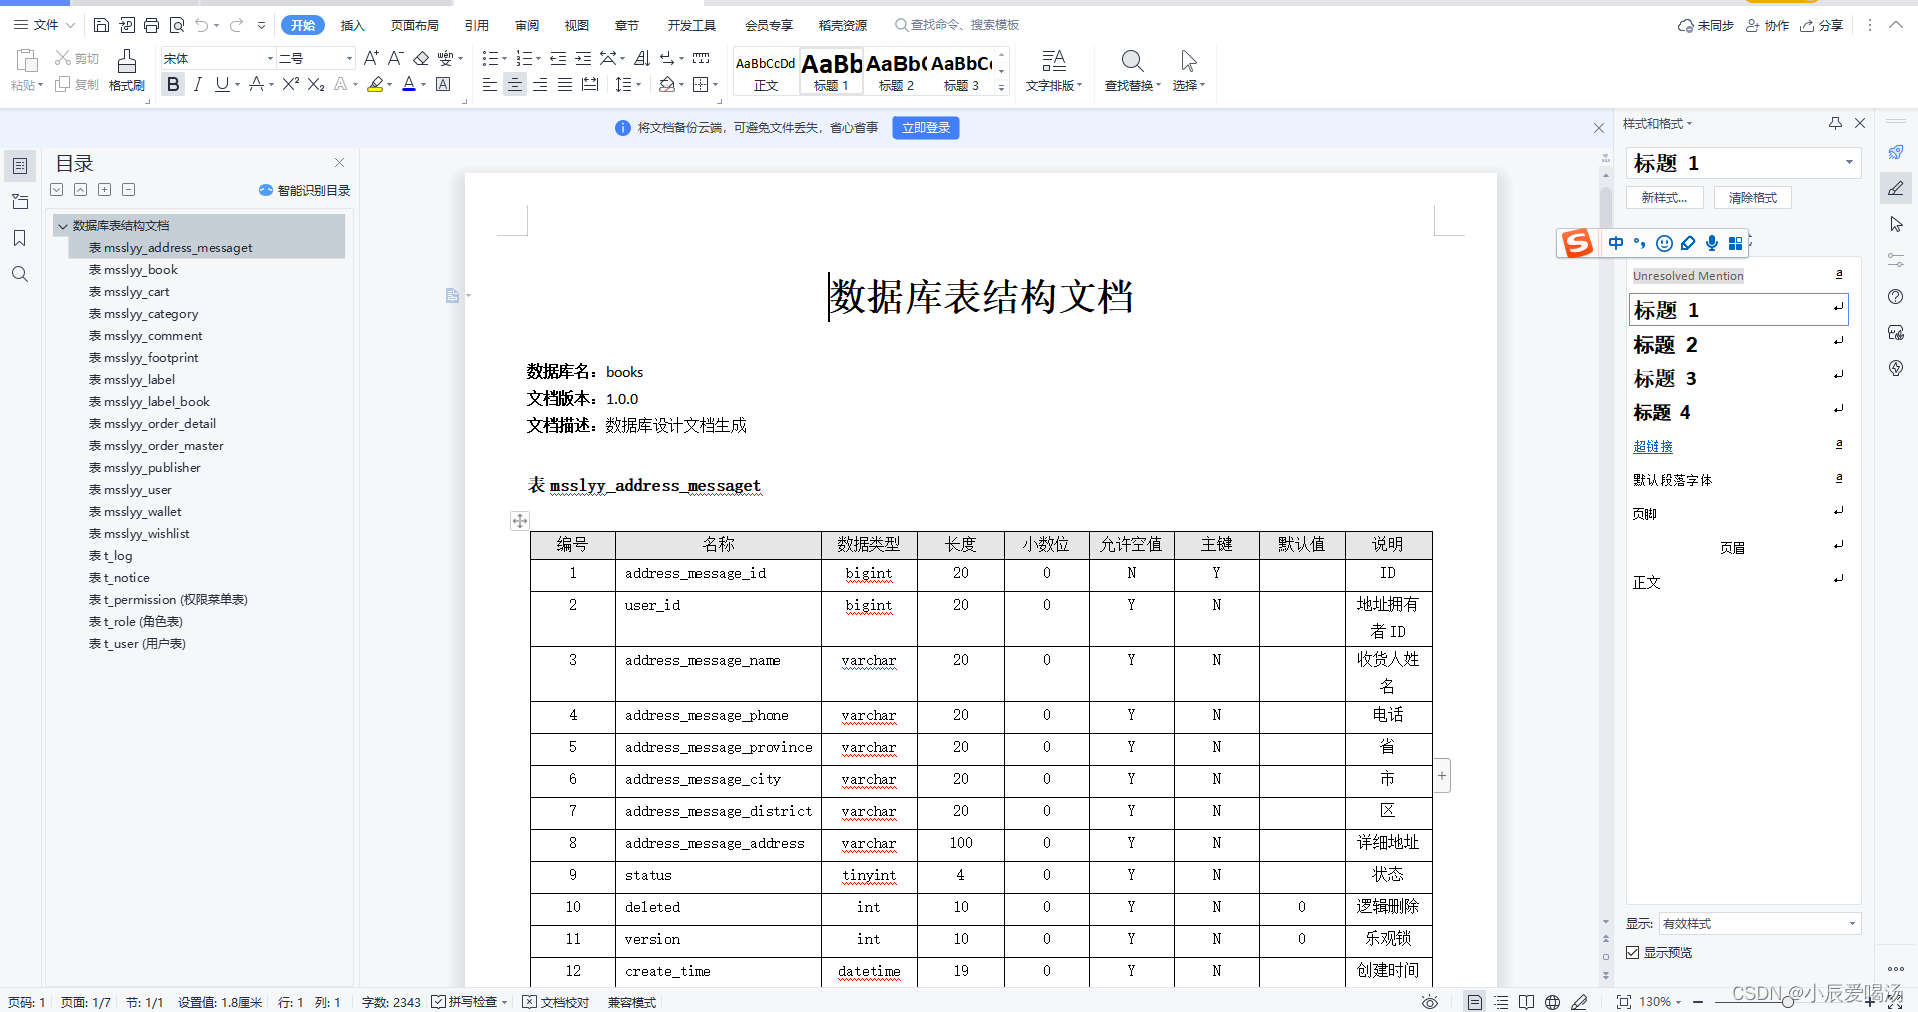Toggle the 文档校对 option in status bar

(556, 1002)
